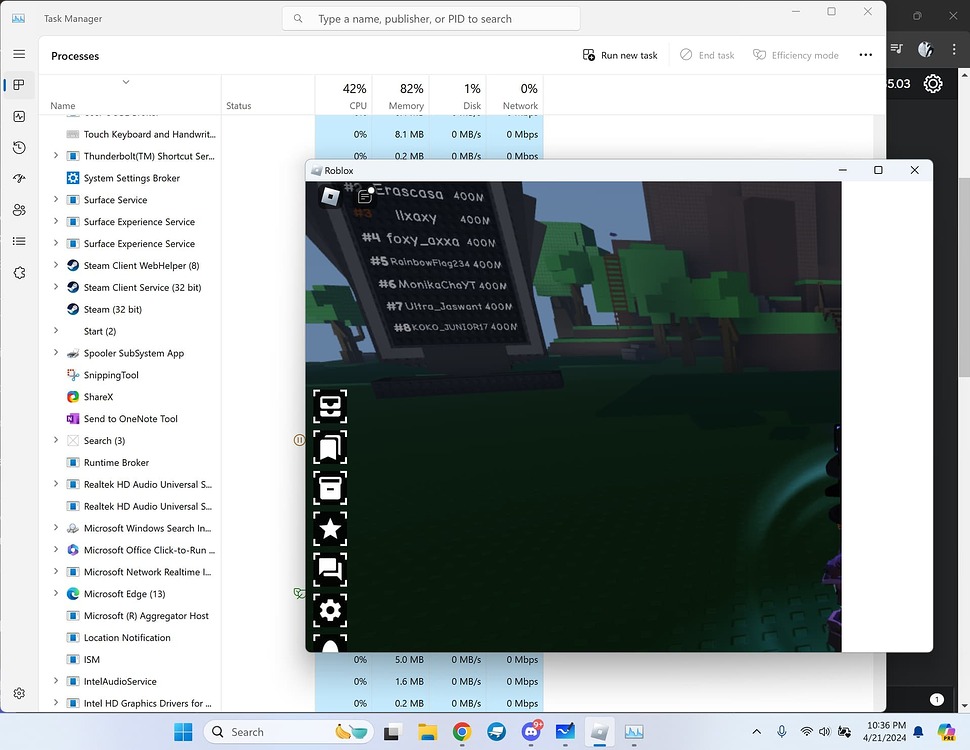Collapse the Search (3) process group
The width and height of the screenshot is (970, 750).
point(54,440)
